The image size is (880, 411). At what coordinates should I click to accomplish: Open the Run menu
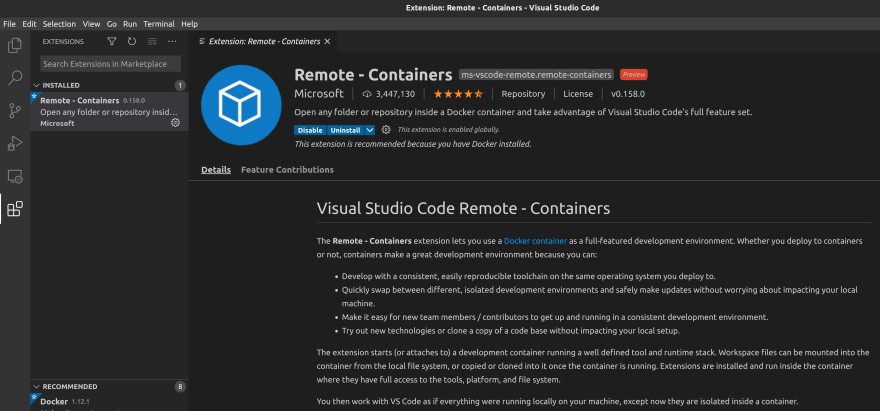pyautogui.click(x=130, y=24)
